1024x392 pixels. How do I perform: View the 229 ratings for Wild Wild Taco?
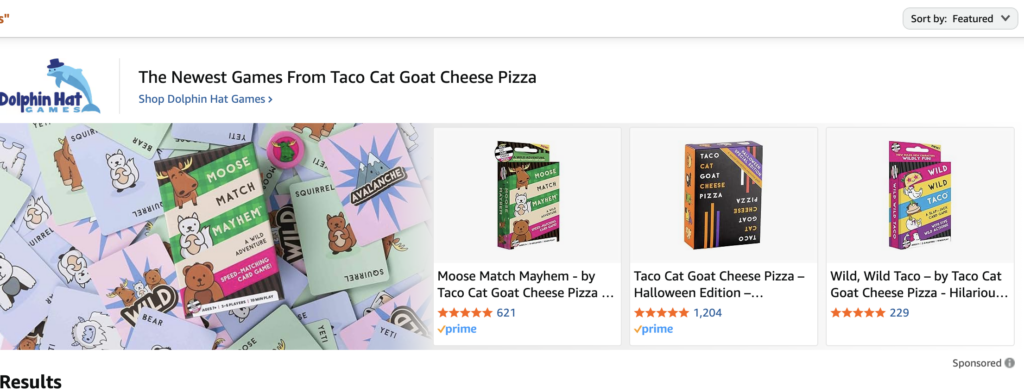[x=899, y=313]
